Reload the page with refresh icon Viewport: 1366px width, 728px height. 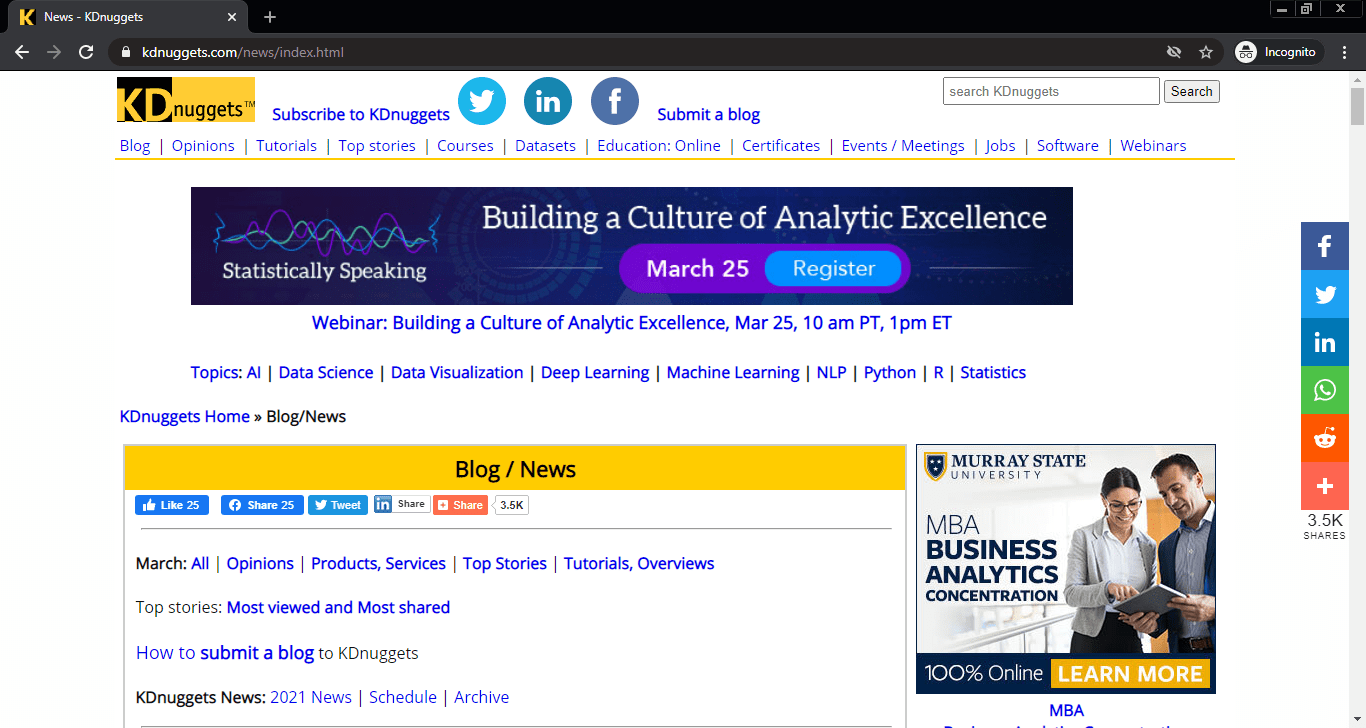pyautogui.click(x=86, y=52)
